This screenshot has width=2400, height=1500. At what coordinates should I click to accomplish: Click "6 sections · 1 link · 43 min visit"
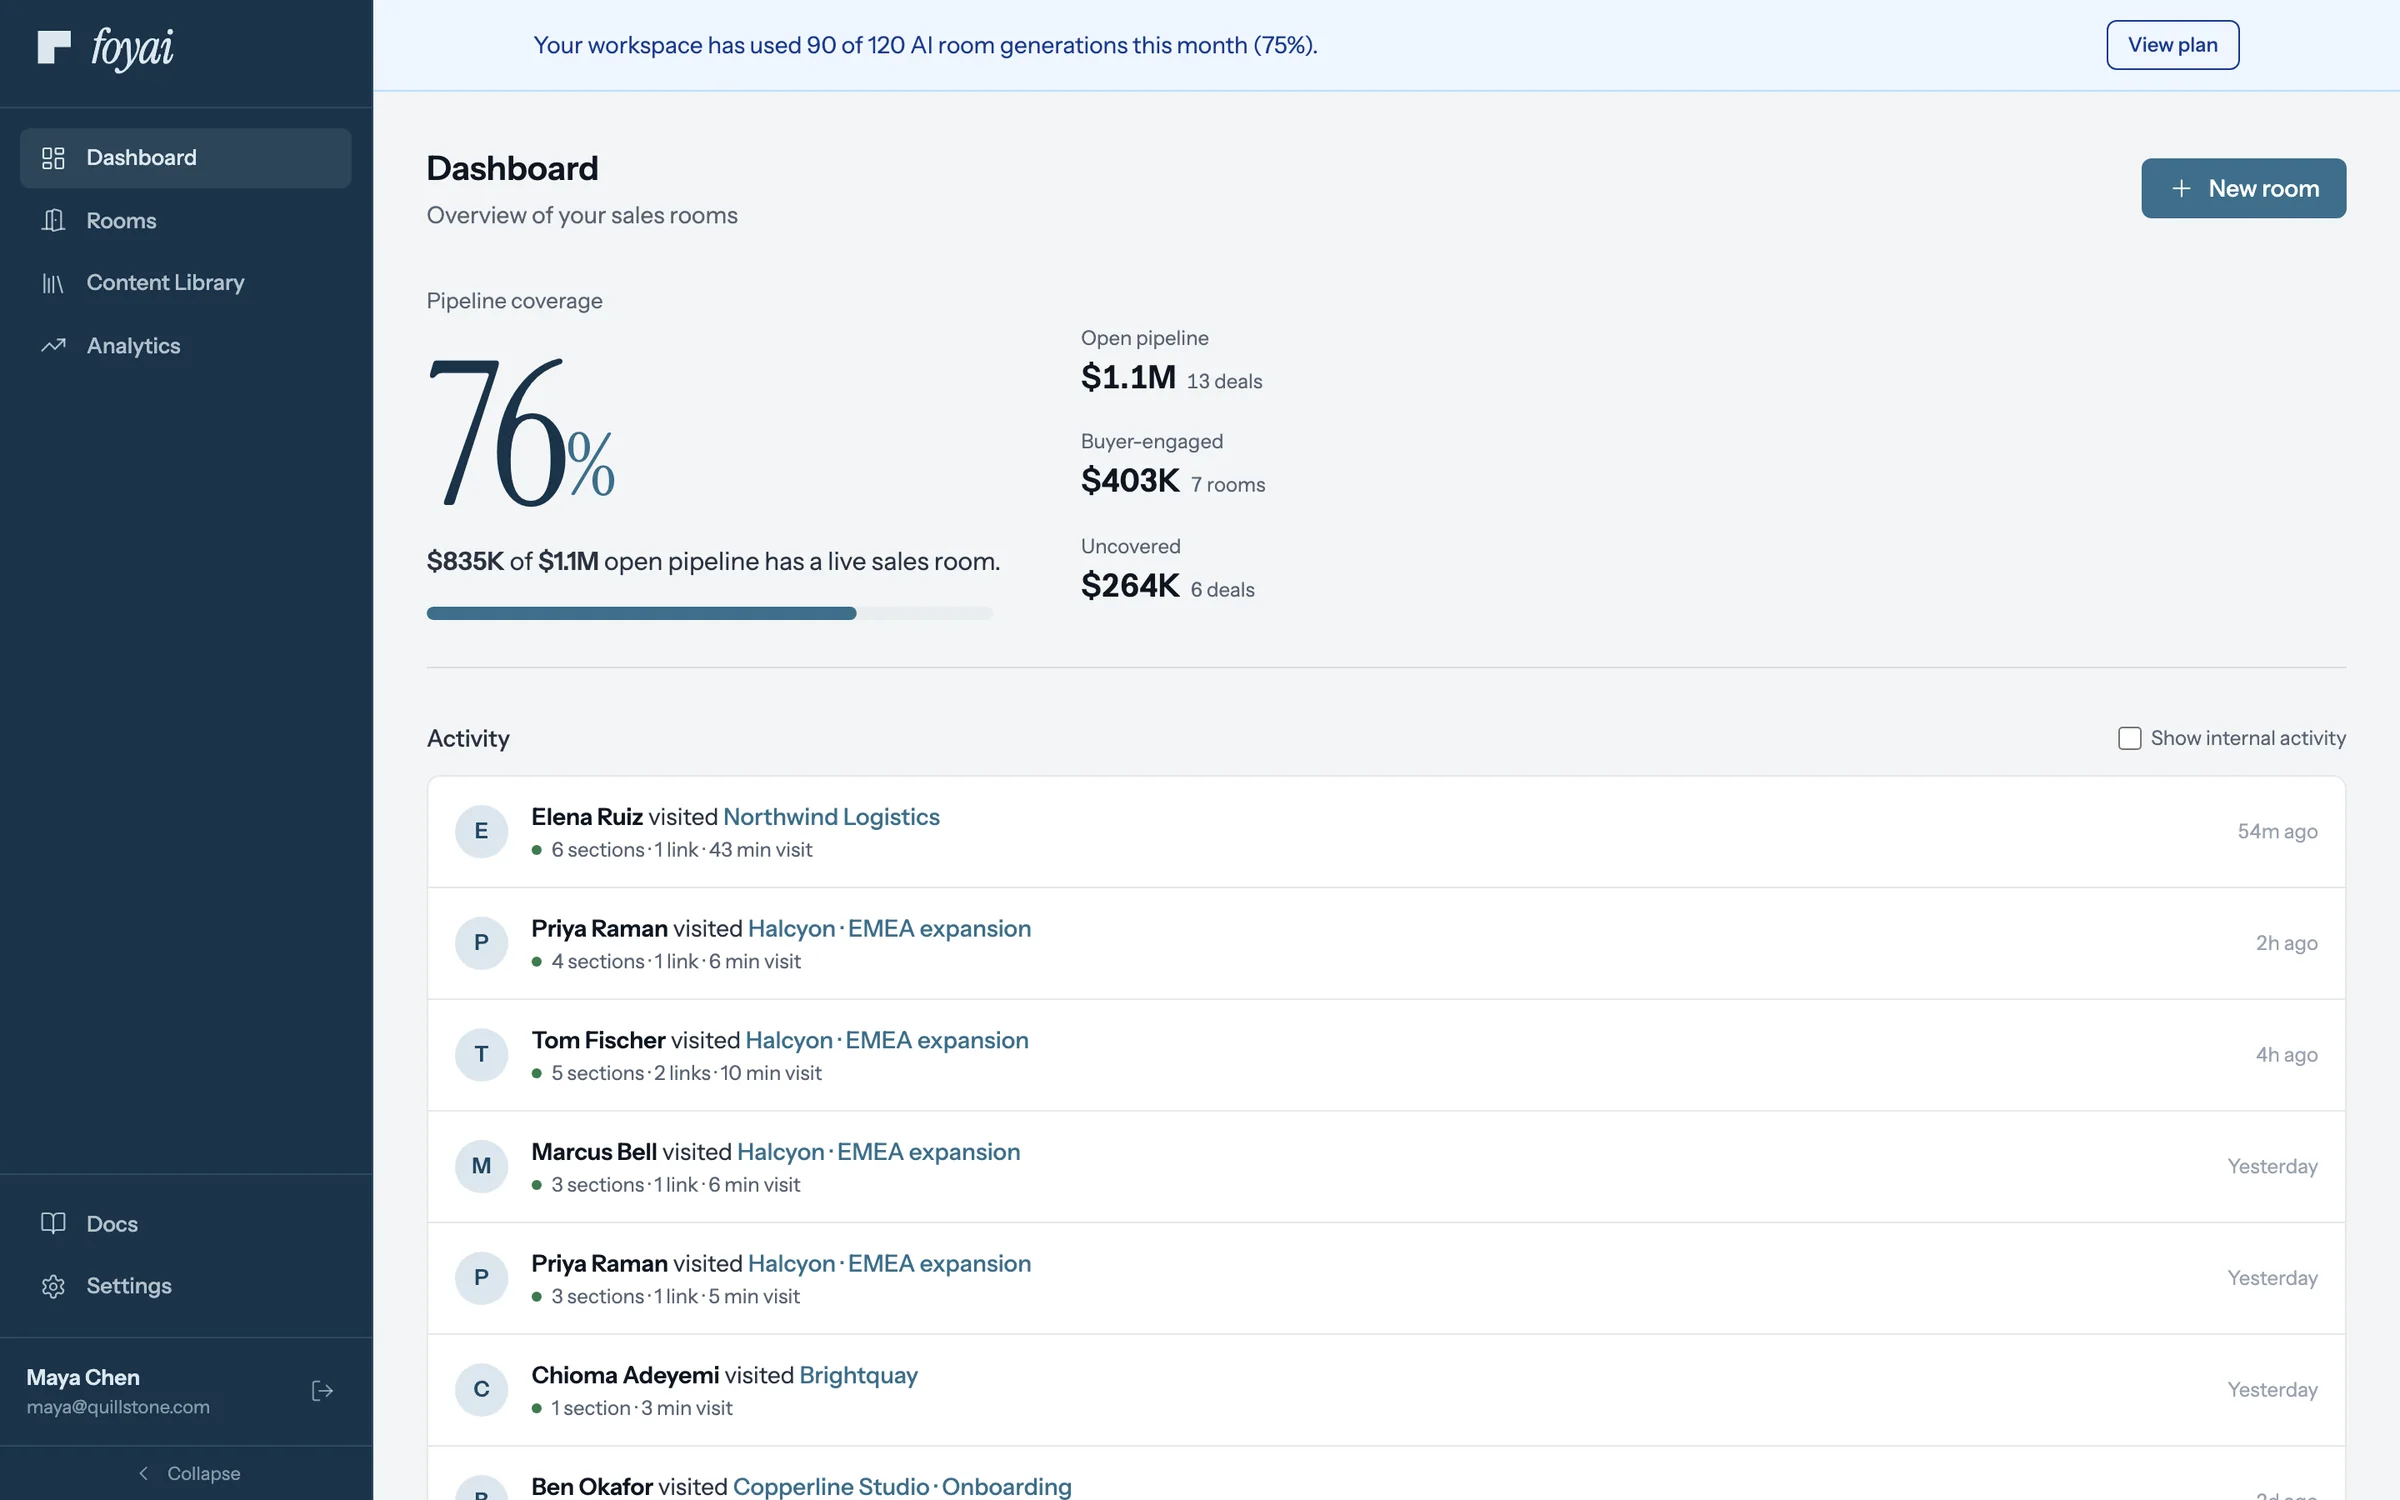681,850
